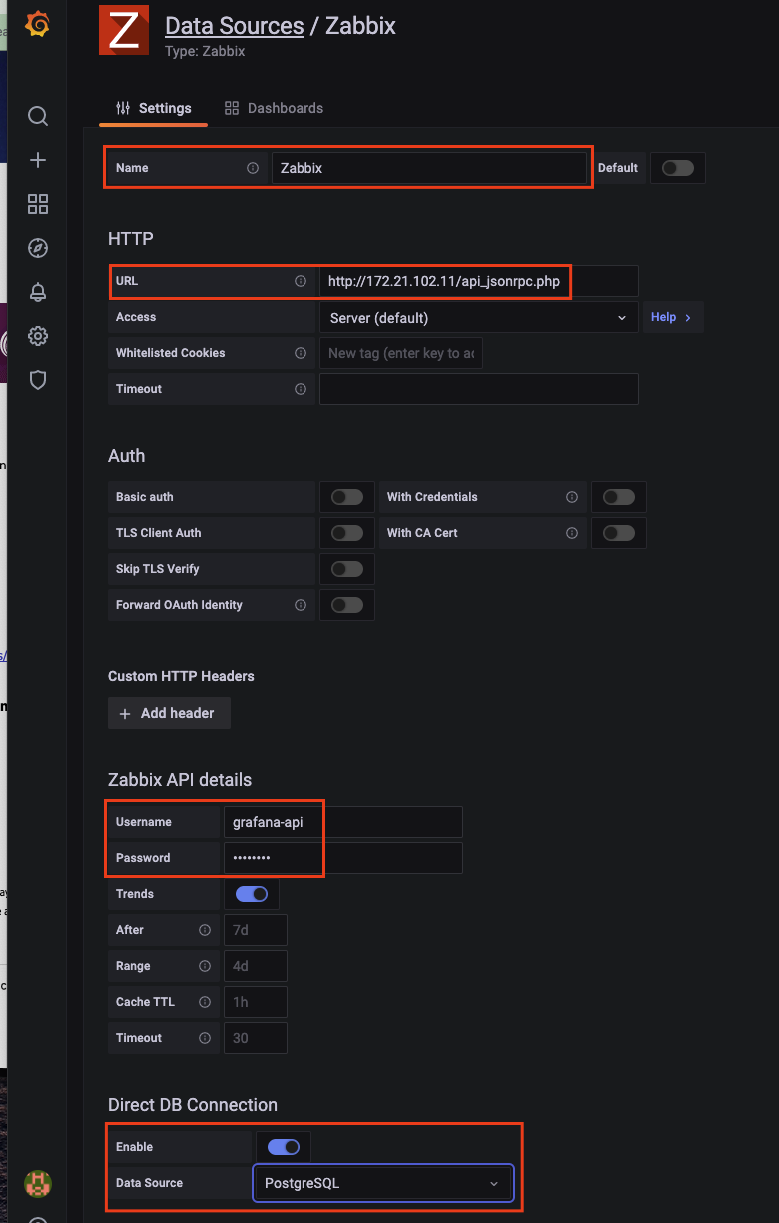
Task: Click Username field grafana-api
Action: 343,822
